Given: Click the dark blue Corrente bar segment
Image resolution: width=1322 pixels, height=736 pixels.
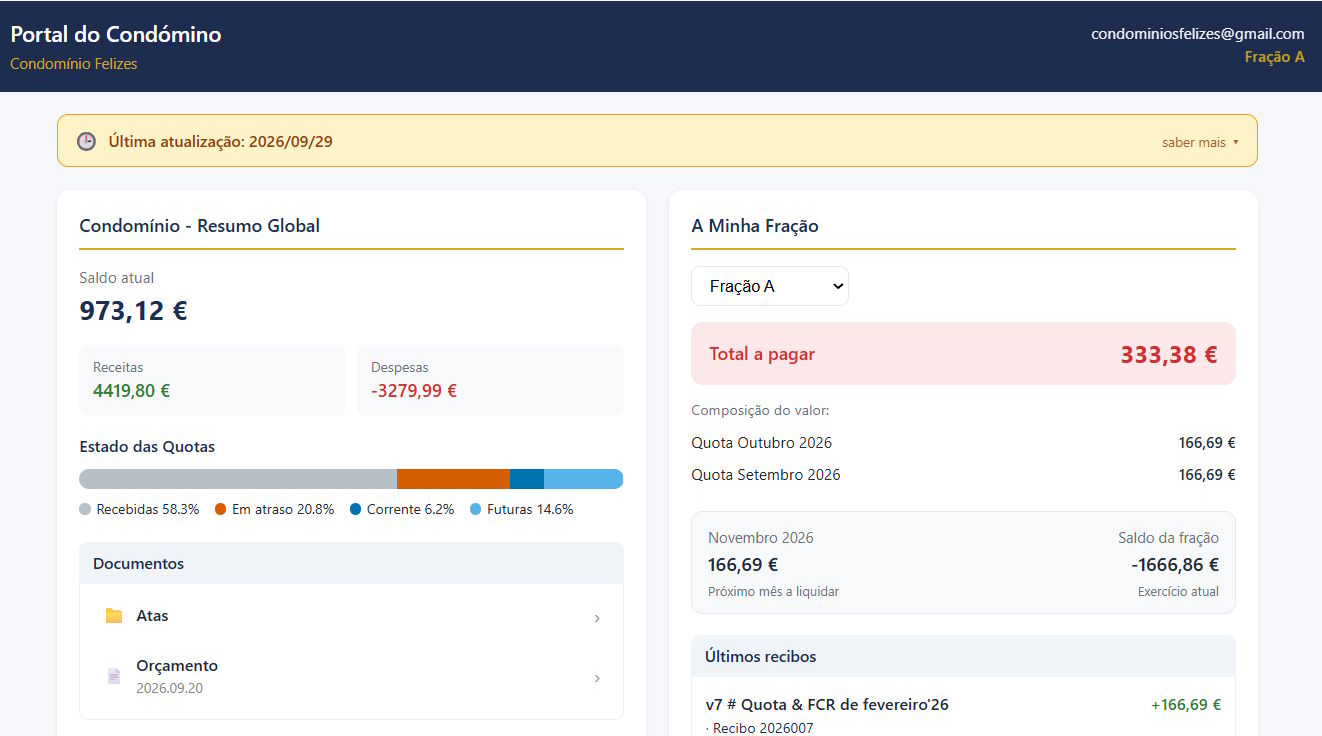Looking at the screenshot, I should (527, 479).
